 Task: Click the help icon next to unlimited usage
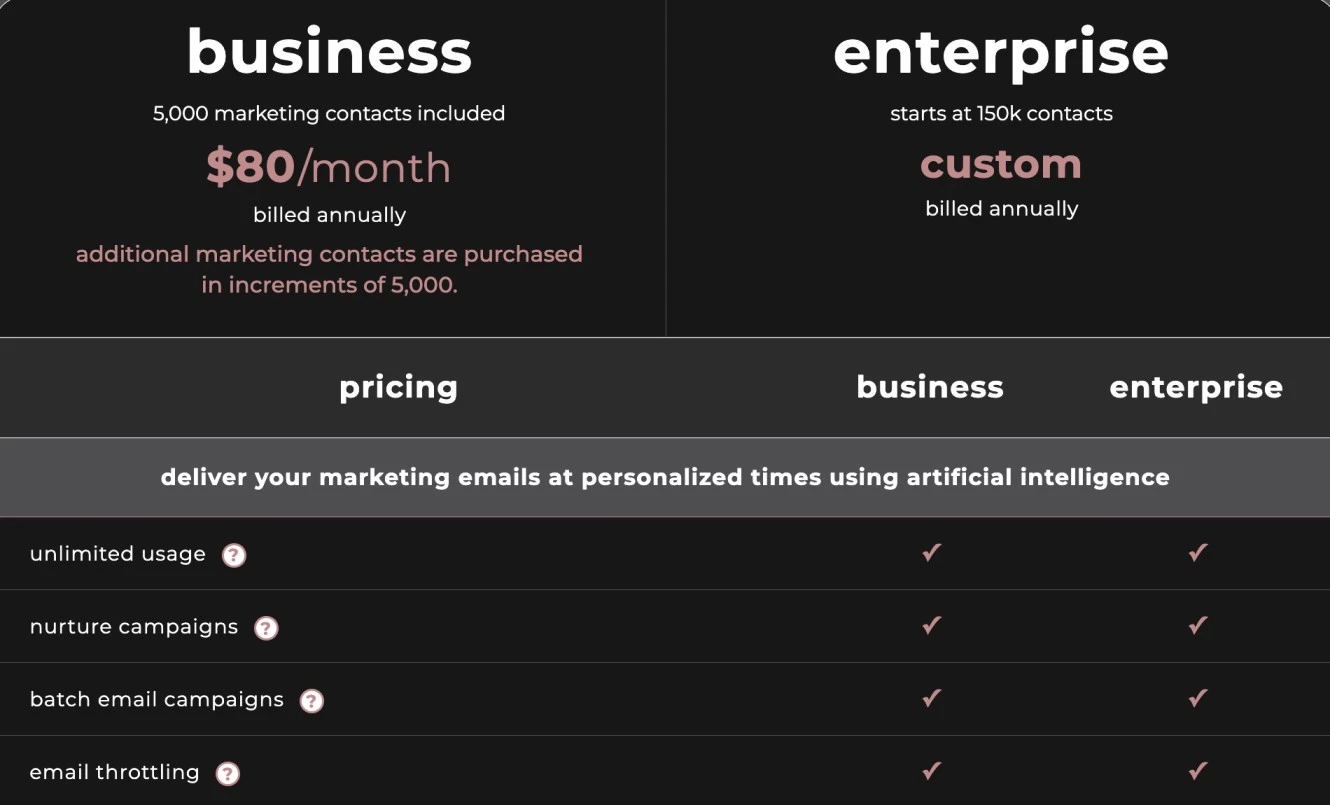click(234, 555)
